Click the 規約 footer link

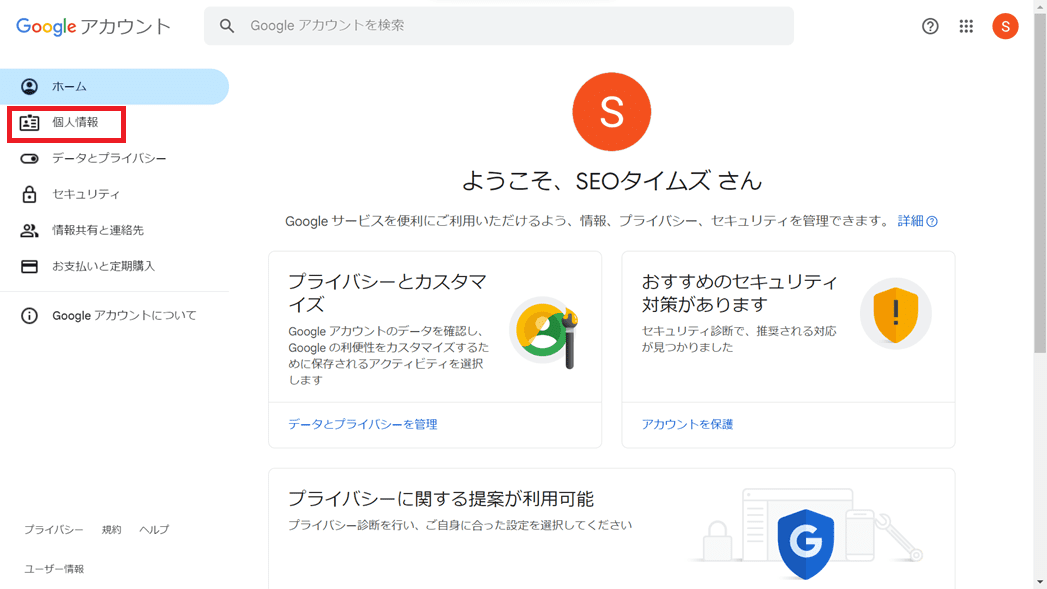pyautogui.click(x=112, y=530)
